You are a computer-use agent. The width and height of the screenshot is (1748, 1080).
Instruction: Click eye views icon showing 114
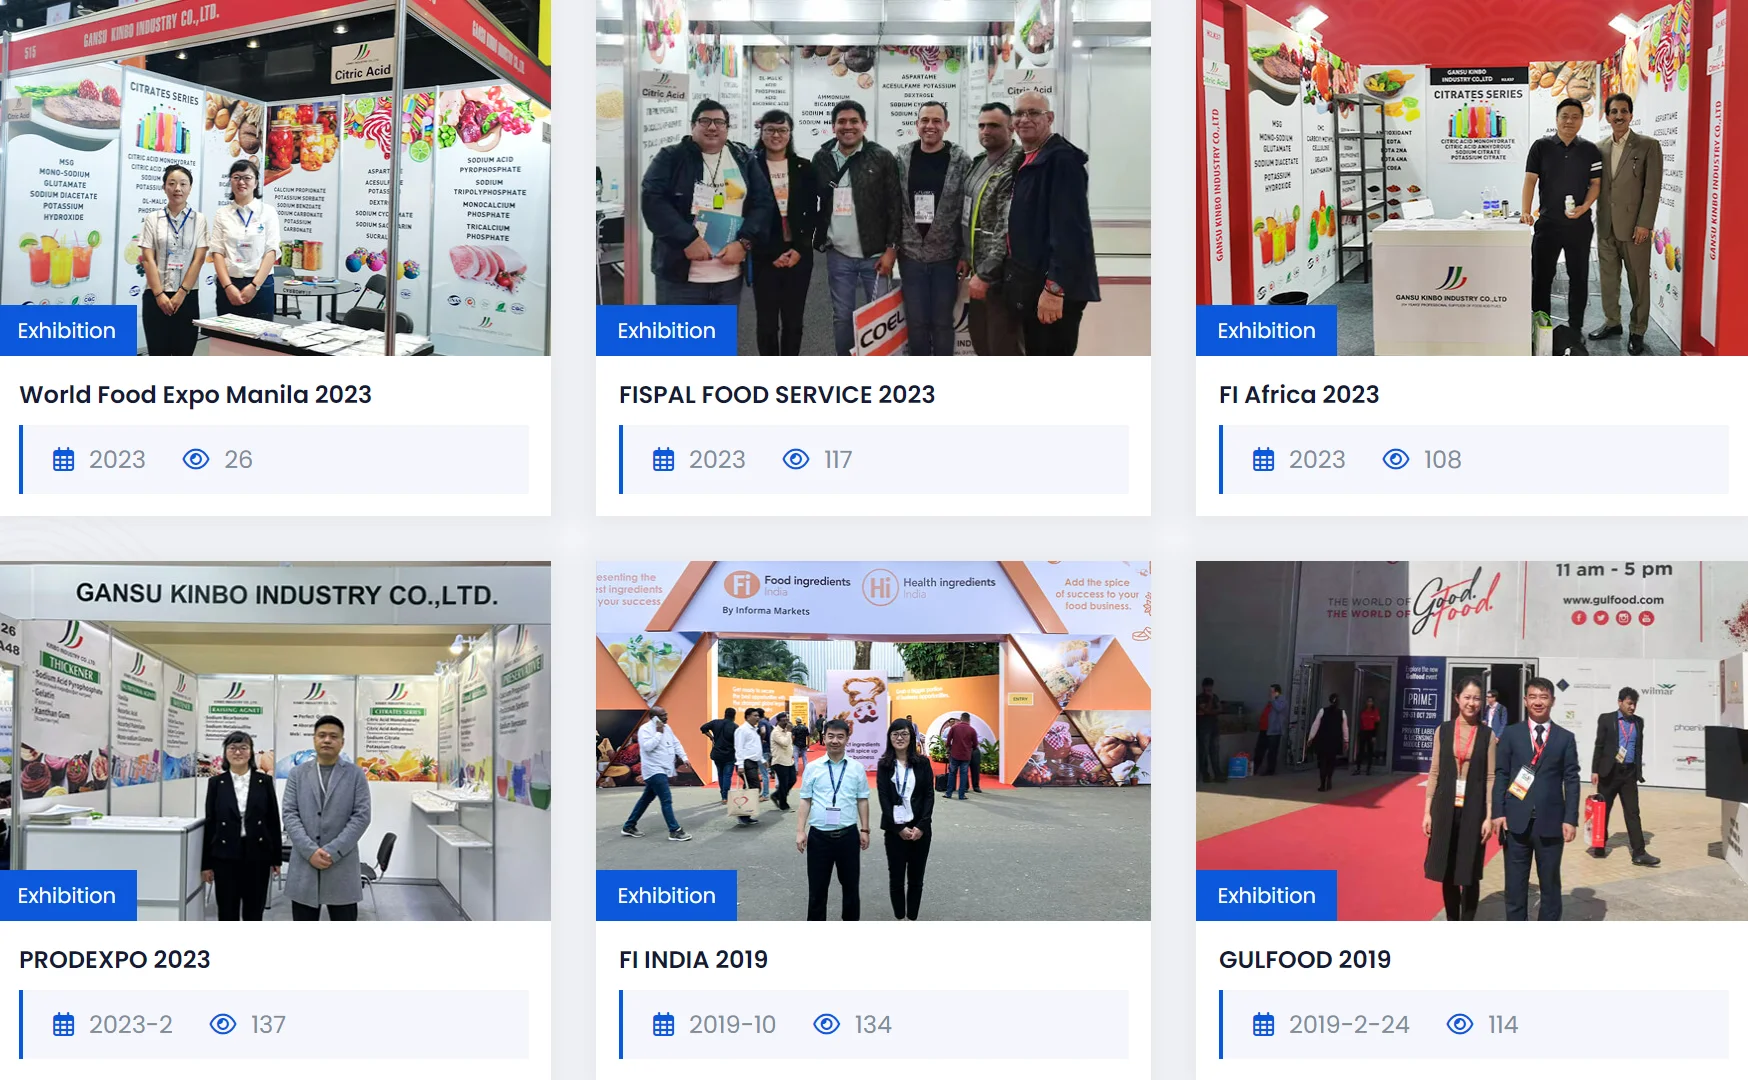pyautogui.click(x=1460, y=1024)
